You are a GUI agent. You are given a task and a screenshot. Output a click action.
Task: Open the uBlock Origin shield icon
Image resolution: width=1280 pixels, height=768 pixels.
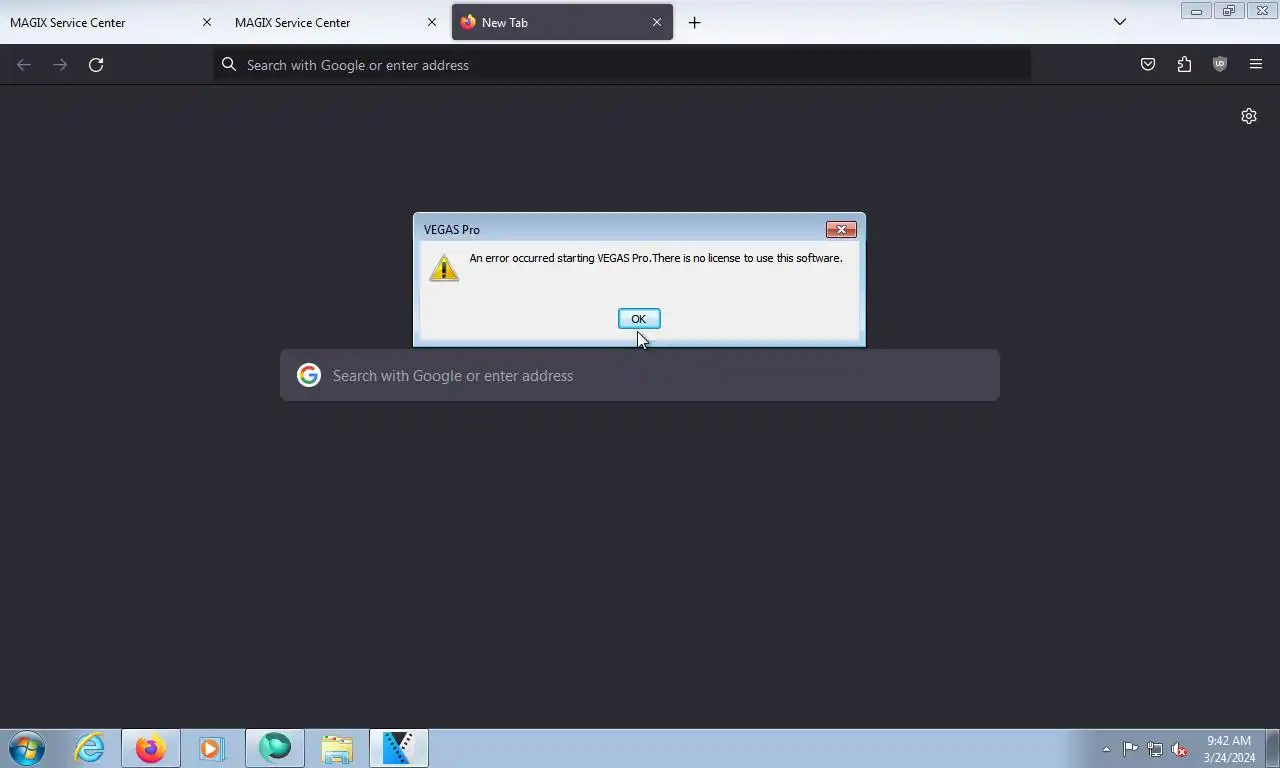[1220, 65]
